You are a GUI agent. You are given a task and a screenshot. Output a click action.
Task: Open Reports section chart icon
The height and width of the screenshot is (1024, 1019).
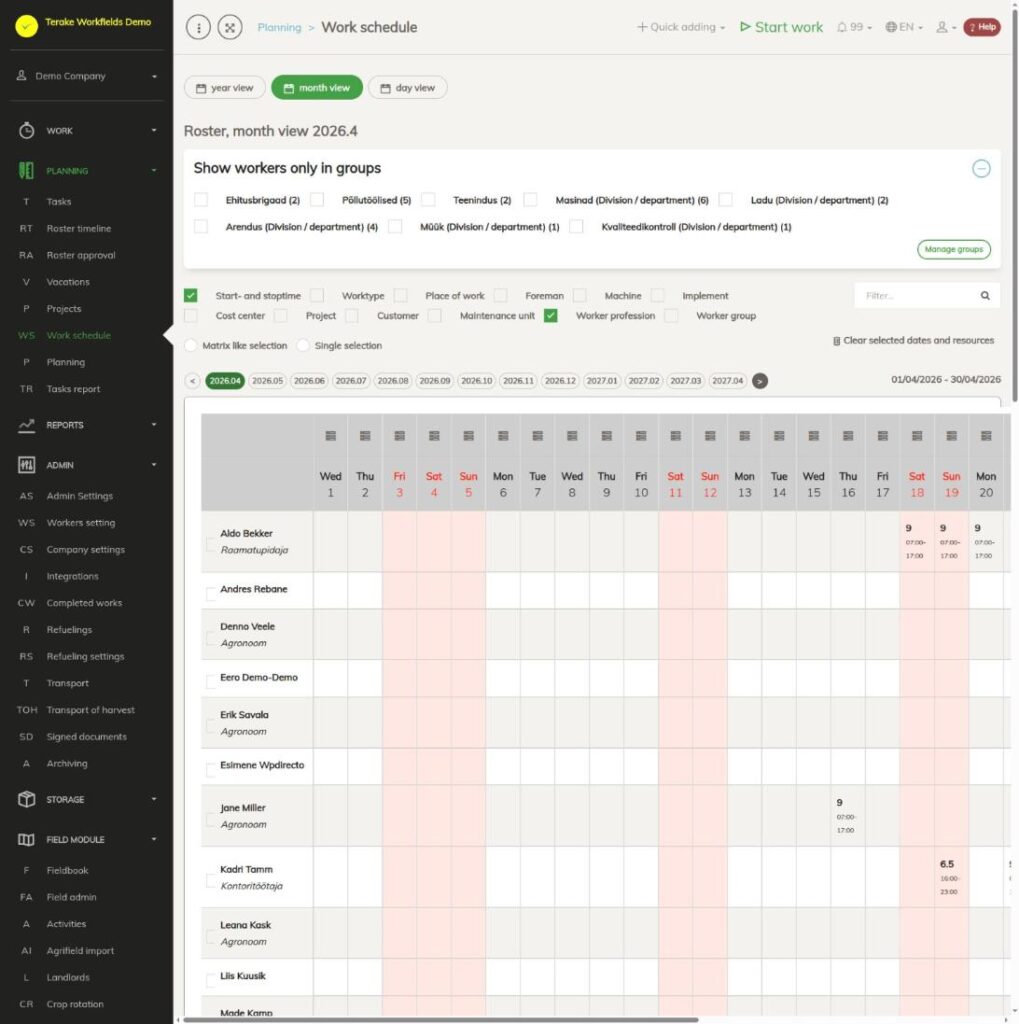point(27,425)
